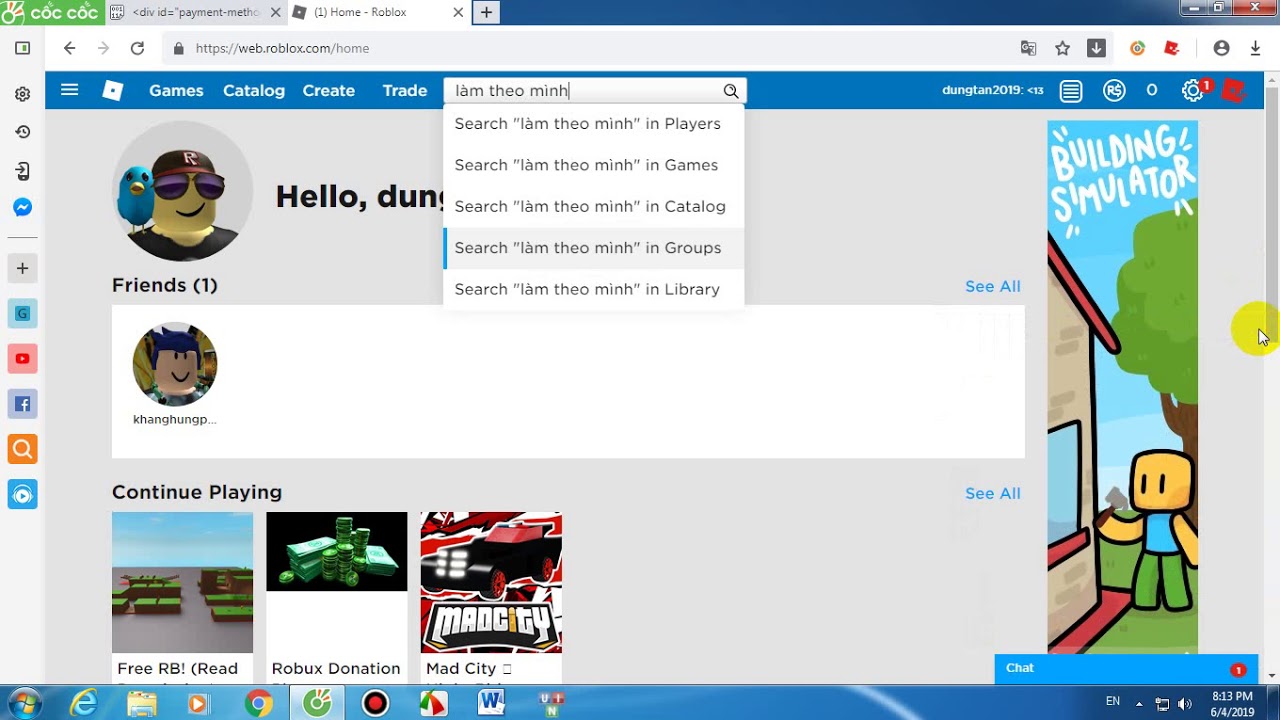Click the orange search sidebar icon
This screenshot has width=1280, height=720.
pyautogui.click(x=22, y=449)
